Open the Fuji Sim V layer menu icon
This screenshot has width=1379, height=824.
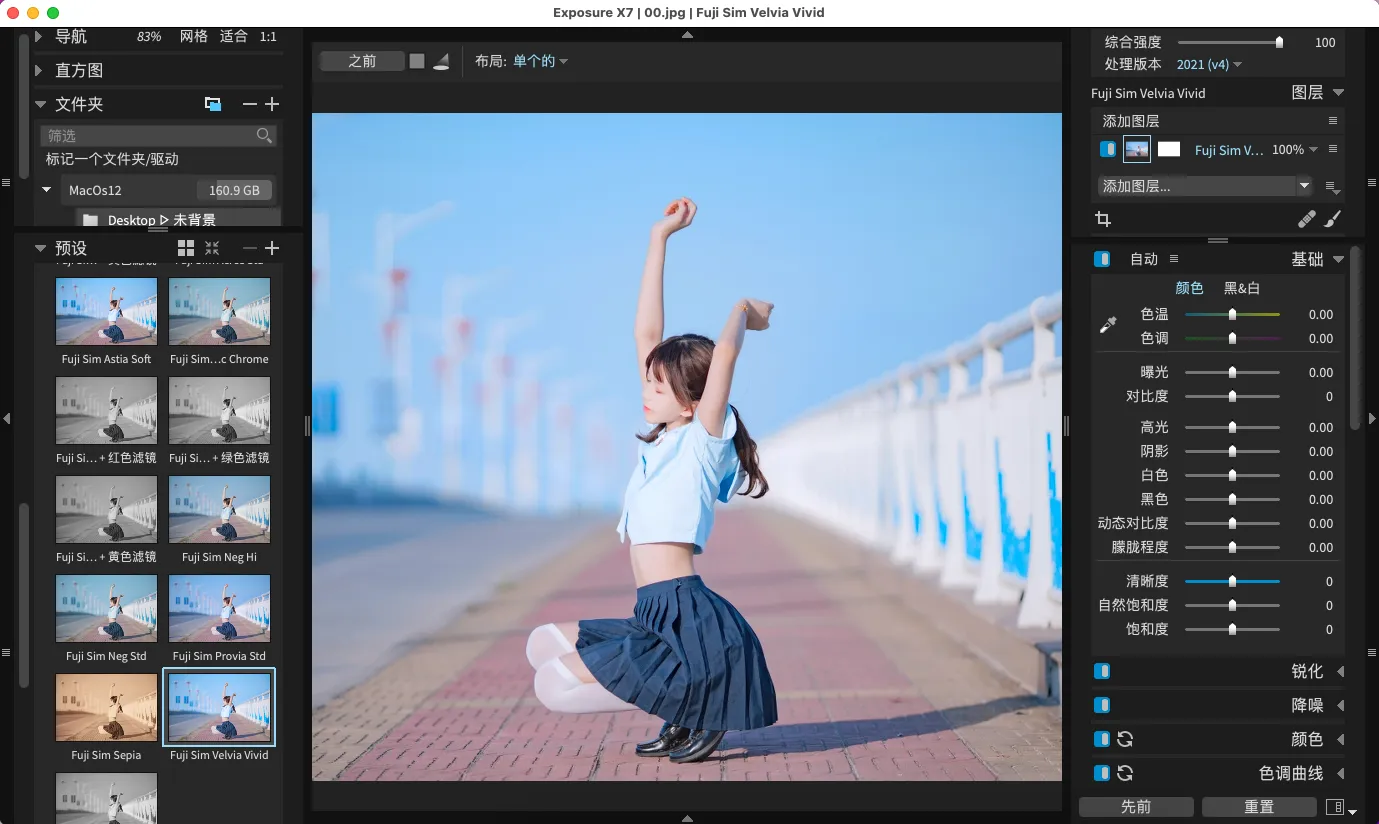coord(1332,149)
